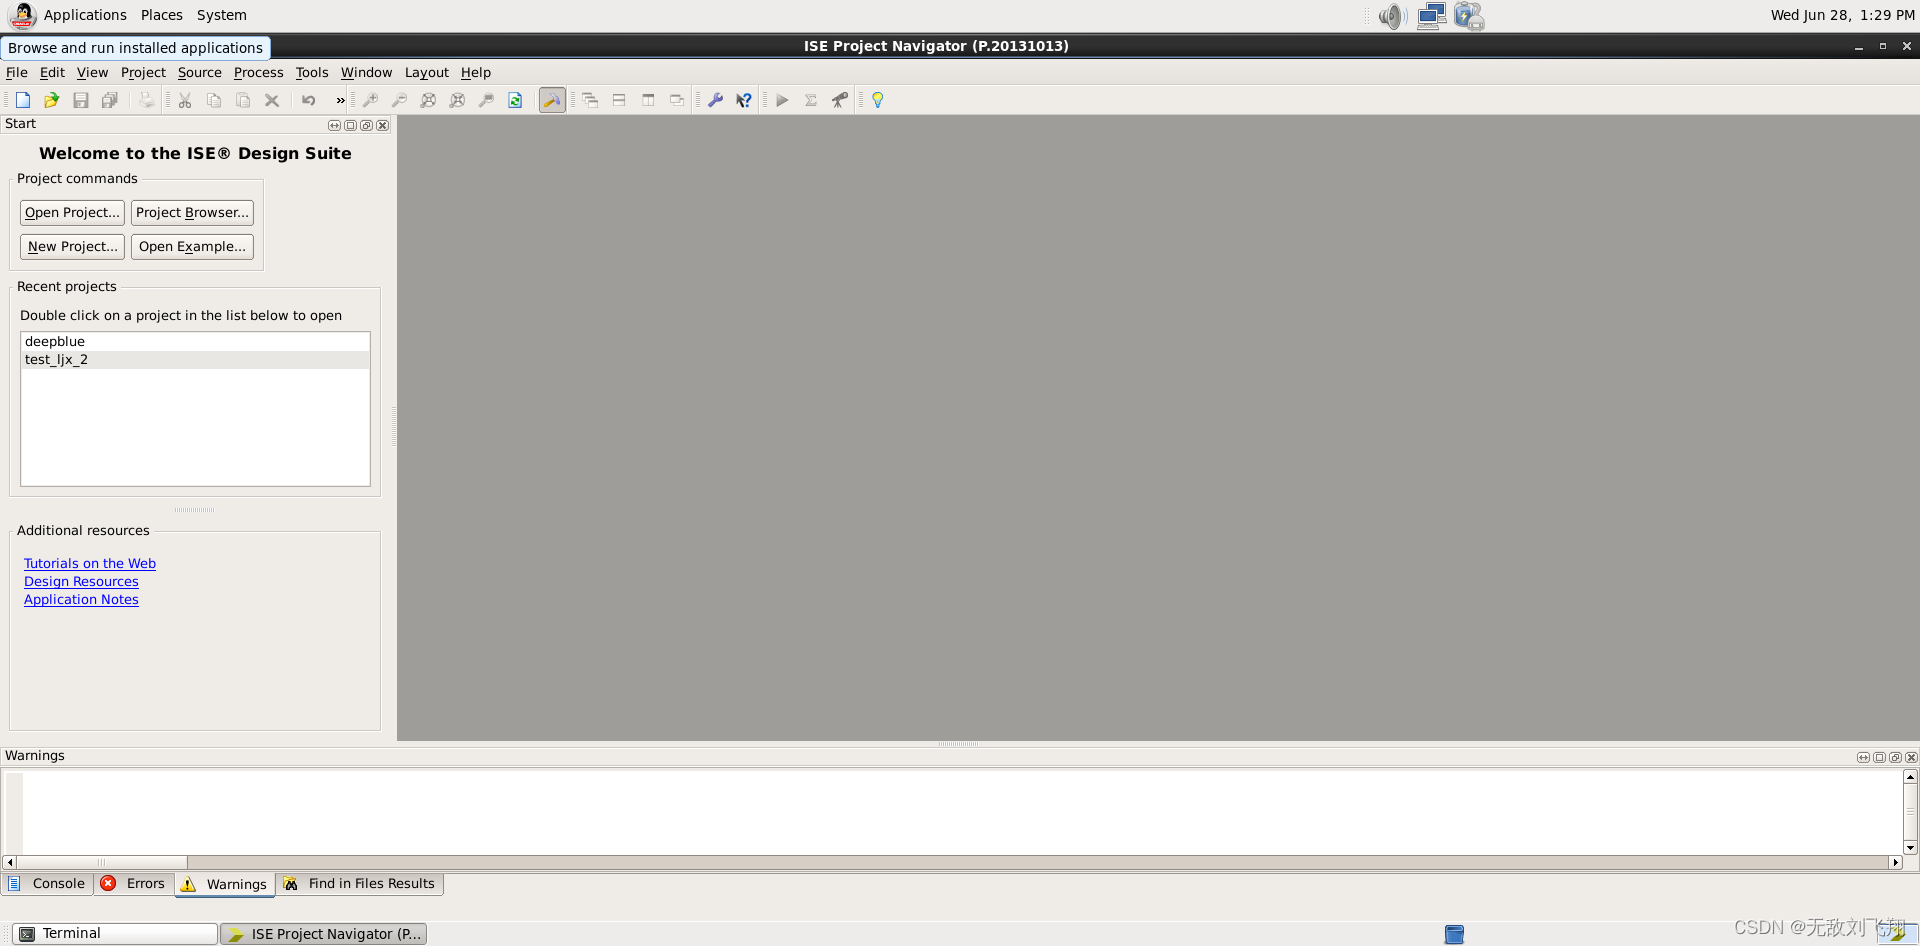
Task: Select test_ljx_2 in recent projects
Action: tap(195, 359)
